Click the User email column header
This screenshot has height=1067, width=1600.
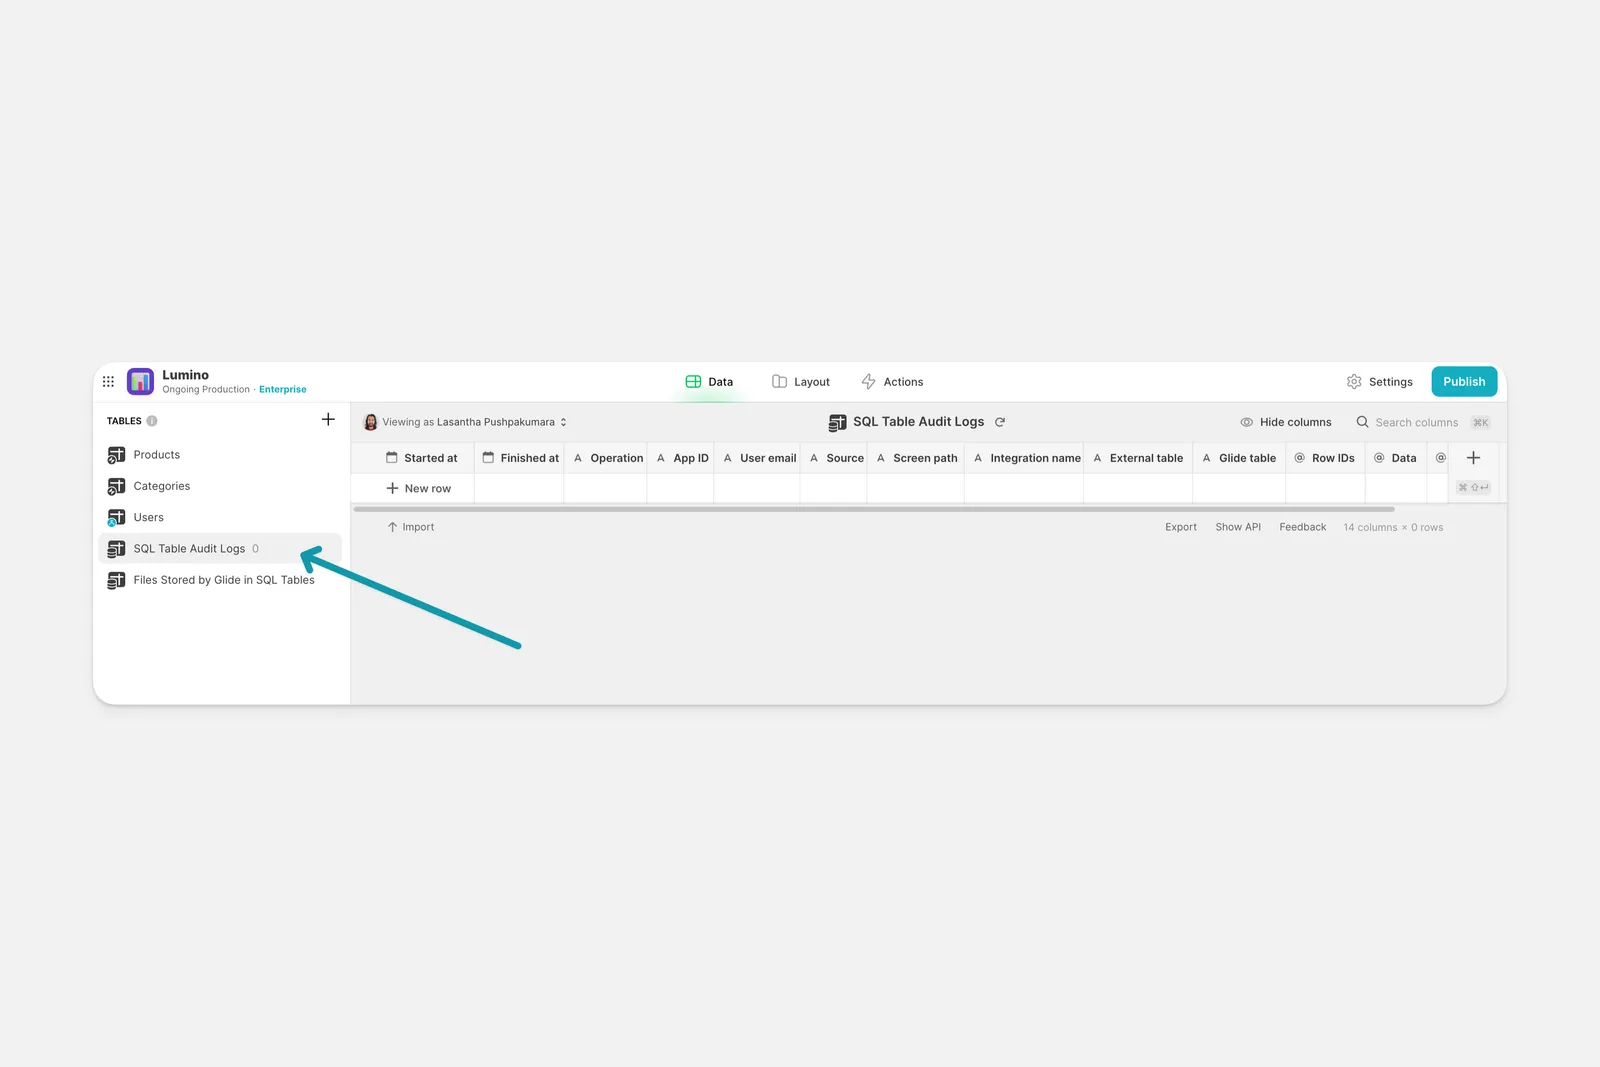758,458
